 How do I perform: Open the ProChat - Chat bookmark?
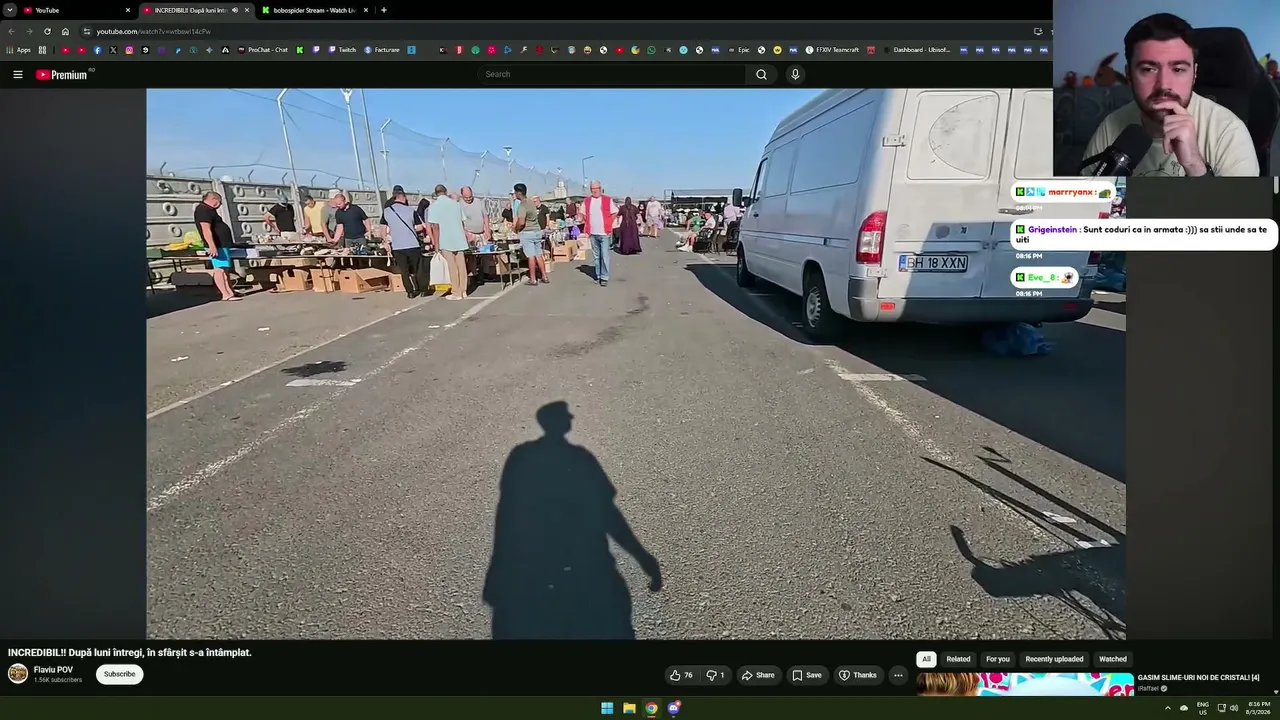pos(262,50)
